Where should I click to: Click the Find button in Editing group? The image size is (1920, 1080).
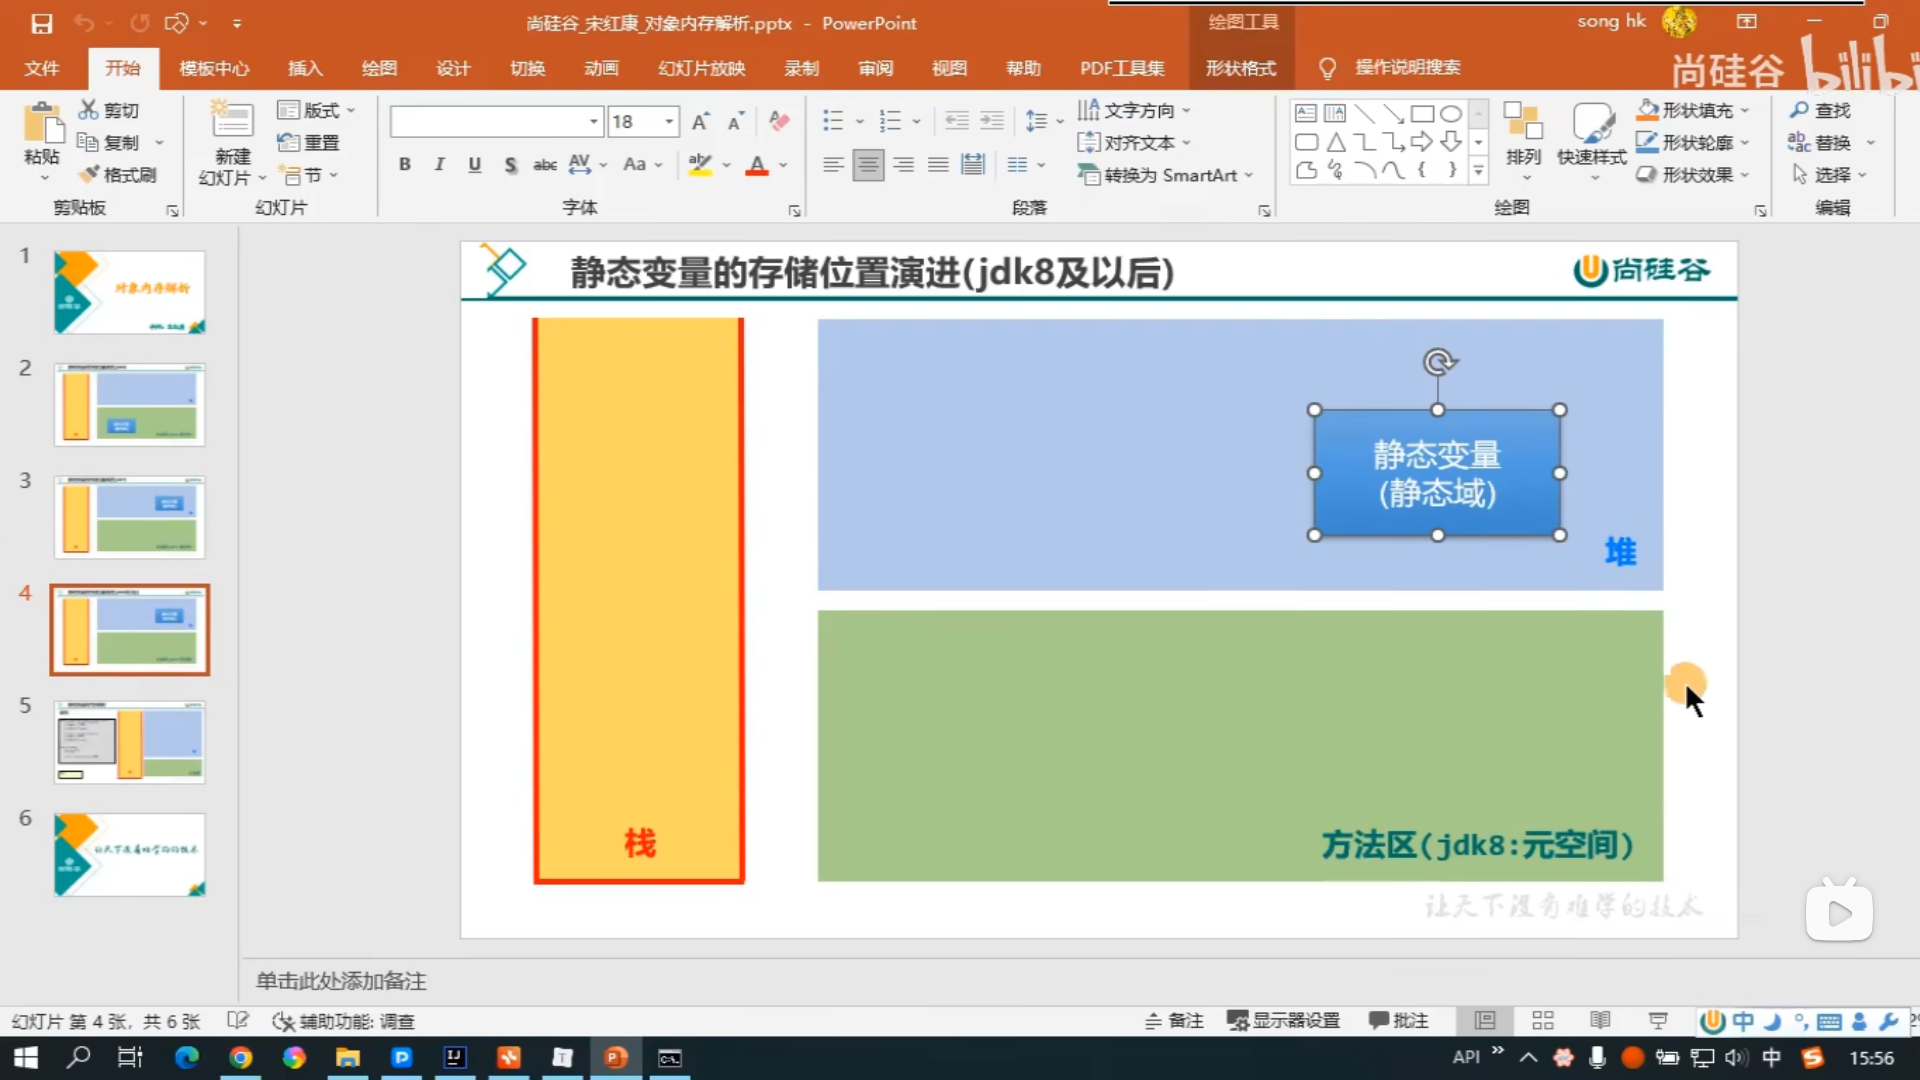click(1821, 110)
